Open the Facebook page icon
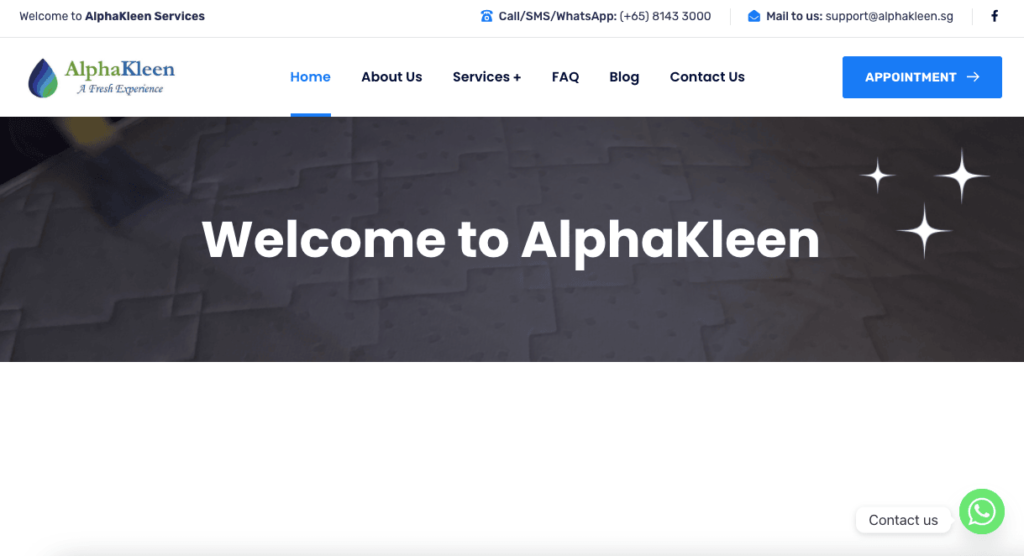Screen dimensions: 1024x556 994,16
